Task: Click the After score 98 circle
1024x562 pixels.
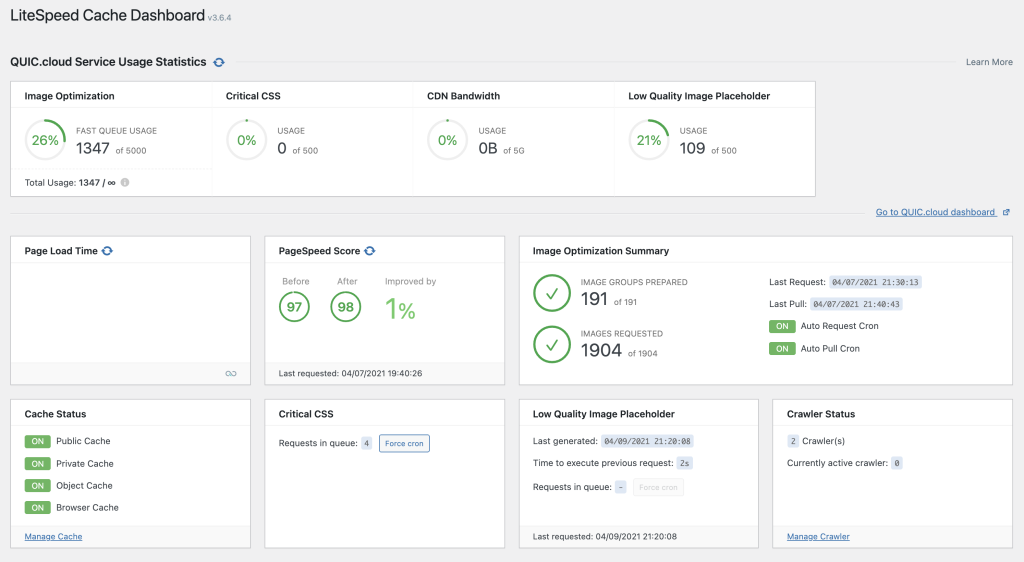Action: pyautogui.click(x=345, y=307)
